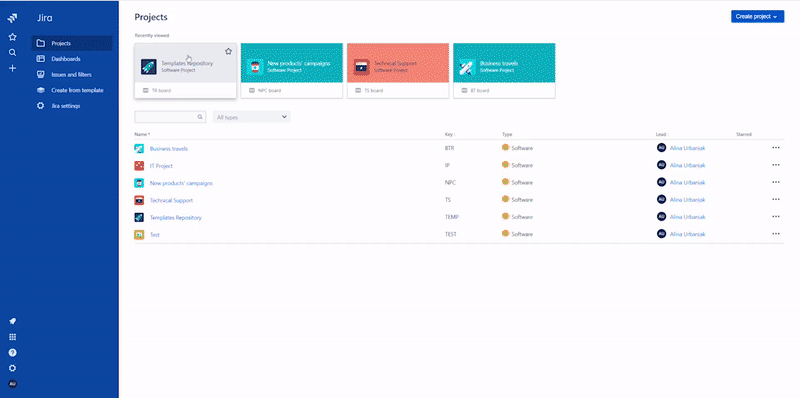Viewport: 800px width, 398px height.
Task: Open Templates Repository link in list
Action: click(176, 218)
